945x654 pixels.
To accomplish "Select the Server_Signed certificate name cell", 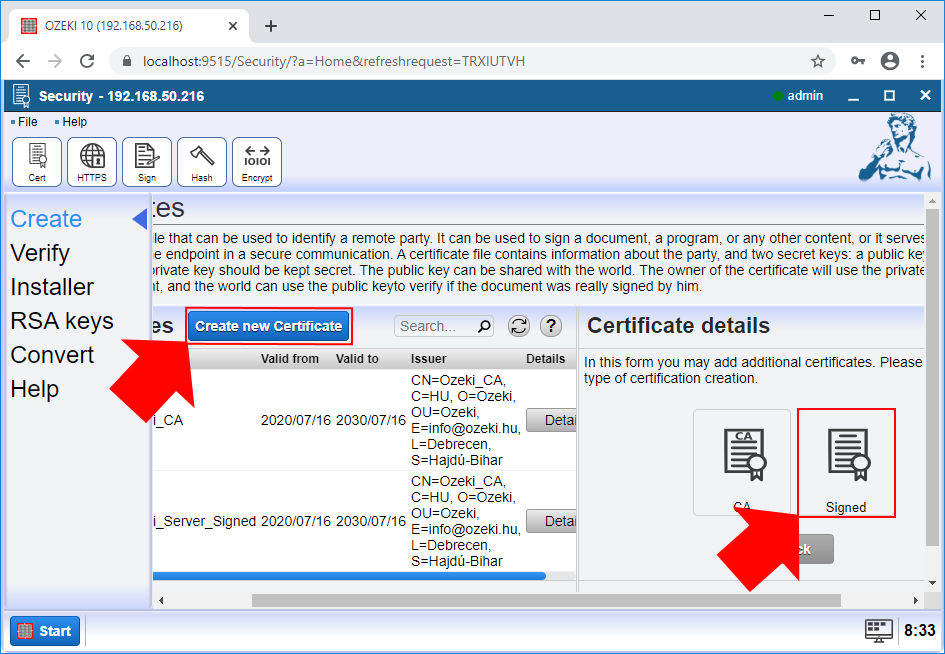I will click(x=205, y=521).
